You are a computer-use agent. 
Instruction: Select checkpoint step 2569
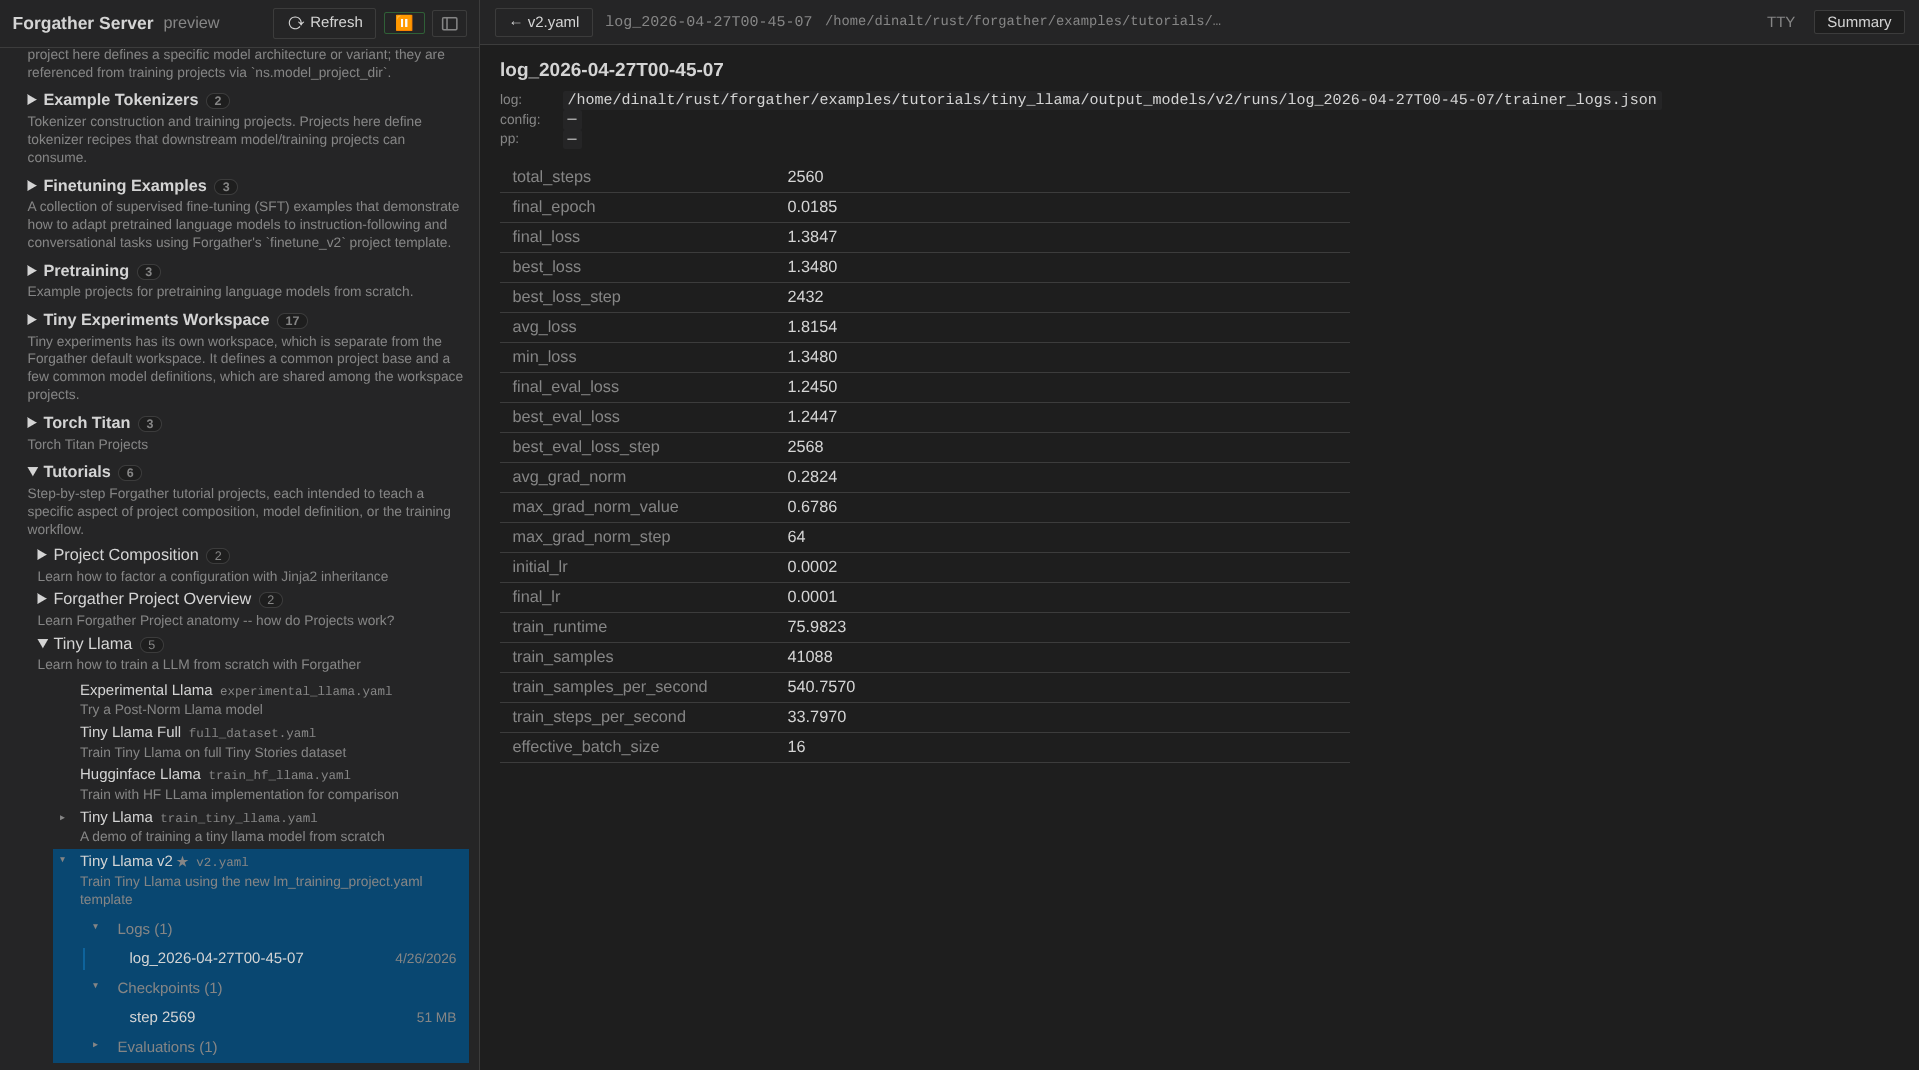162,1017
